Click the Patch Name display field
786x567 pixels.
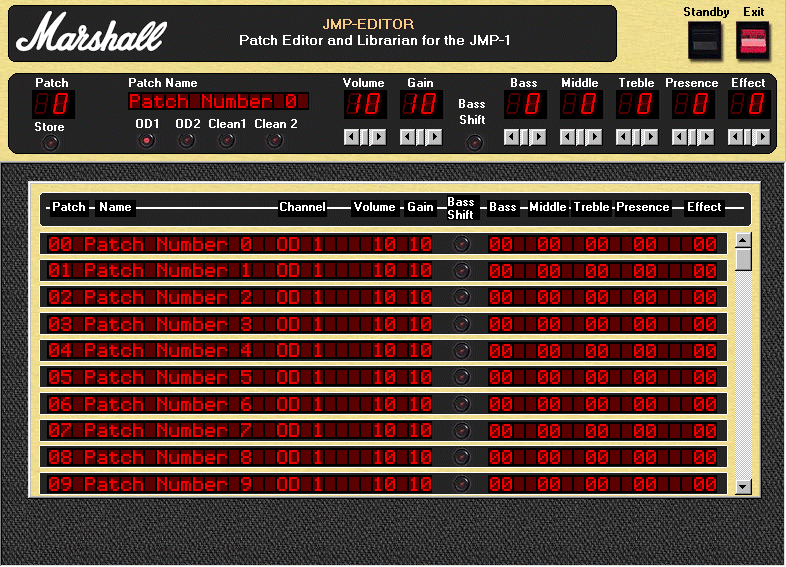(218, 101)
